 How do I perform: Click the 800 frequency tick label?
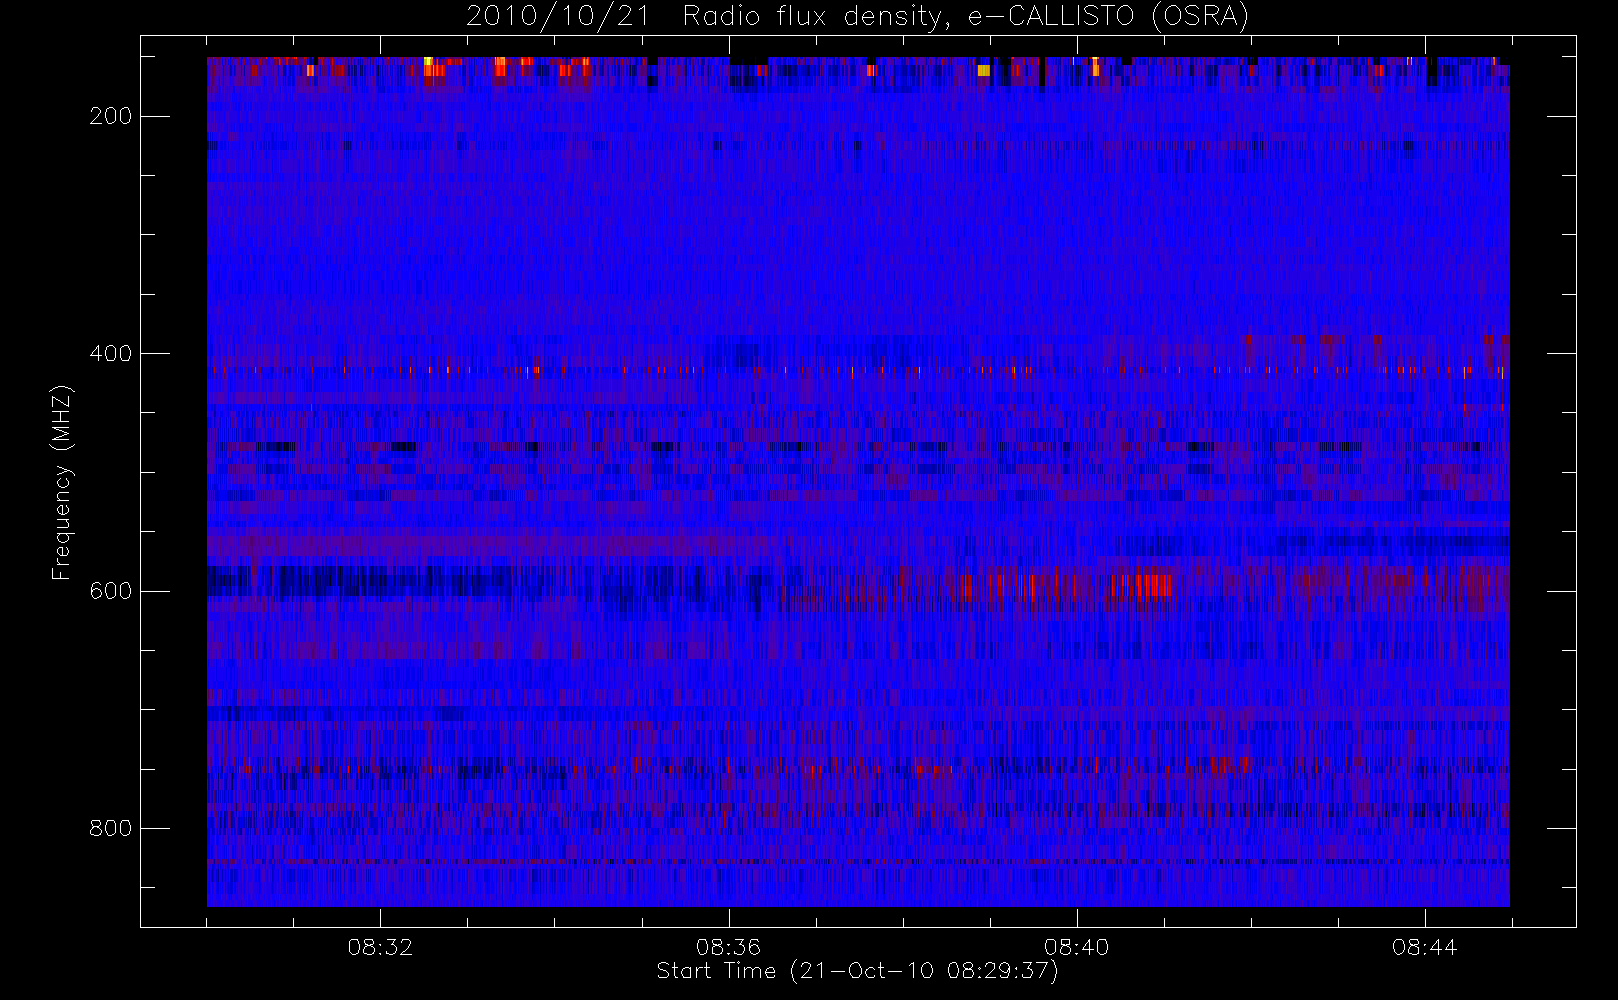(x=110, y=828)
